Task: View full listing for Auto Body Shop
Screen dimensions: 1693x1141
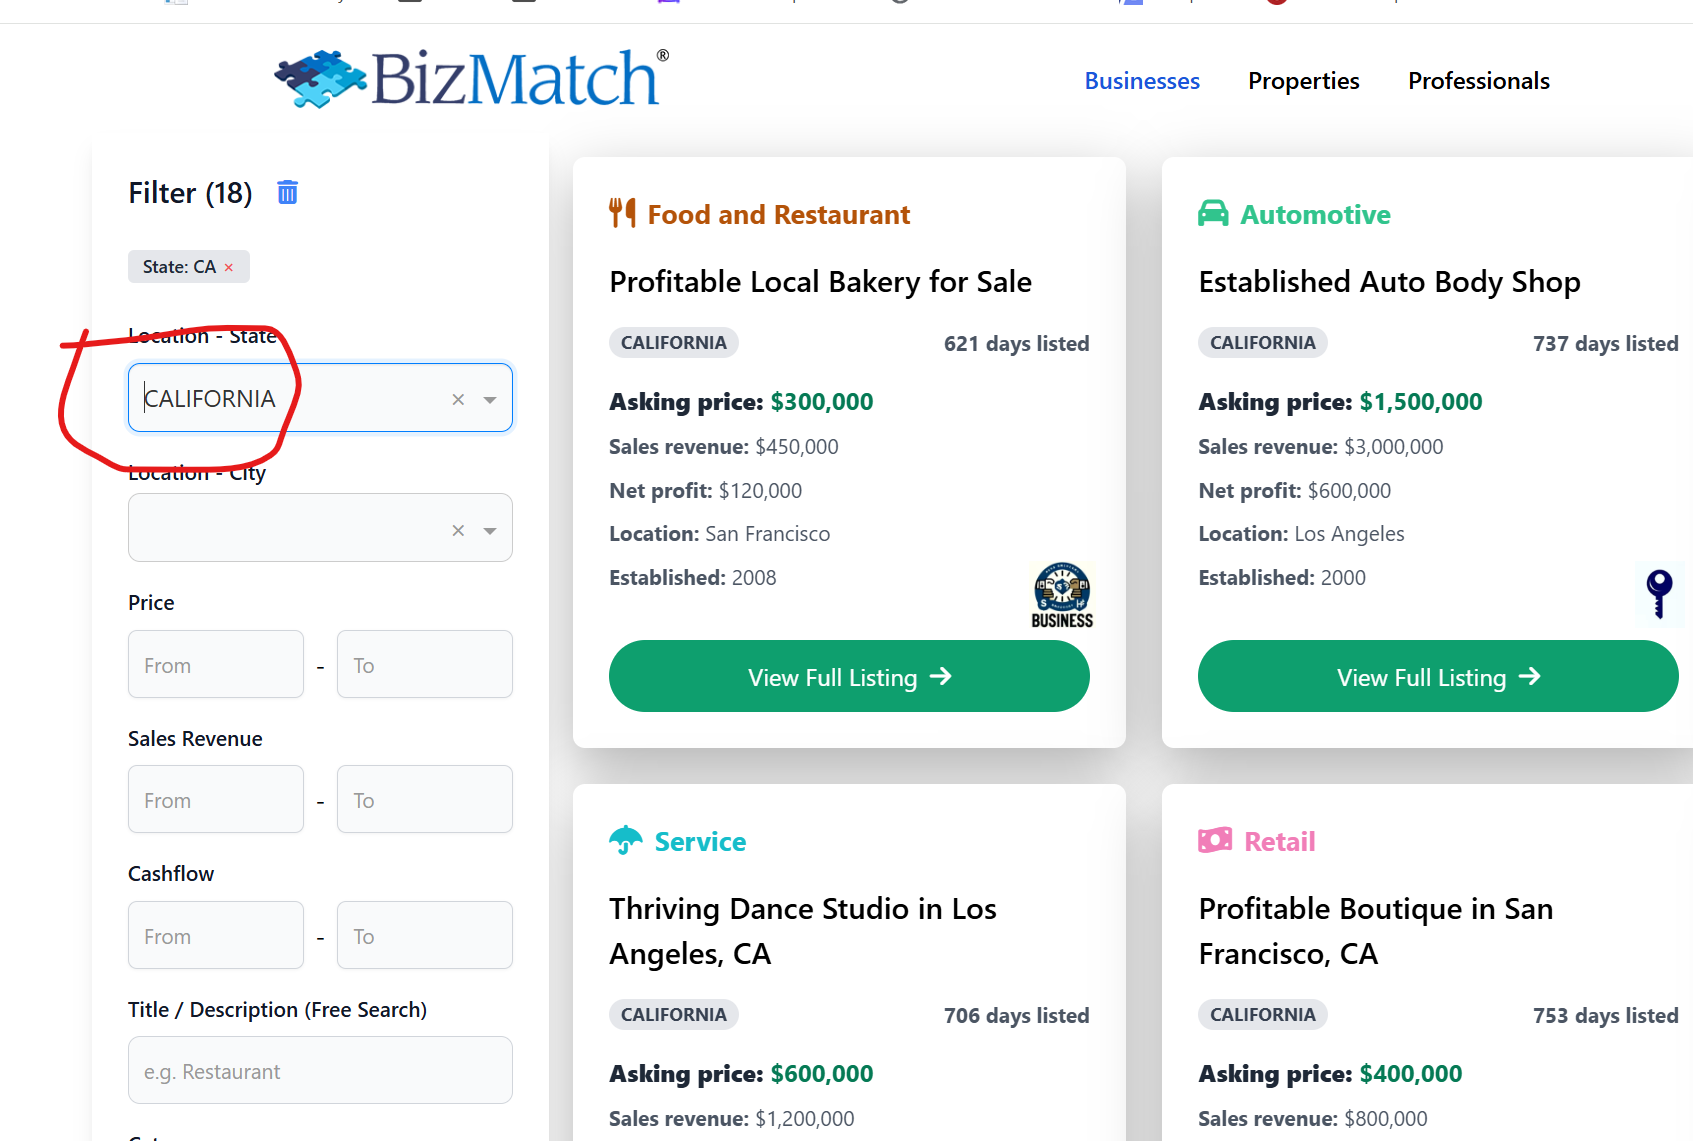Action: (x=1437, y=677)
